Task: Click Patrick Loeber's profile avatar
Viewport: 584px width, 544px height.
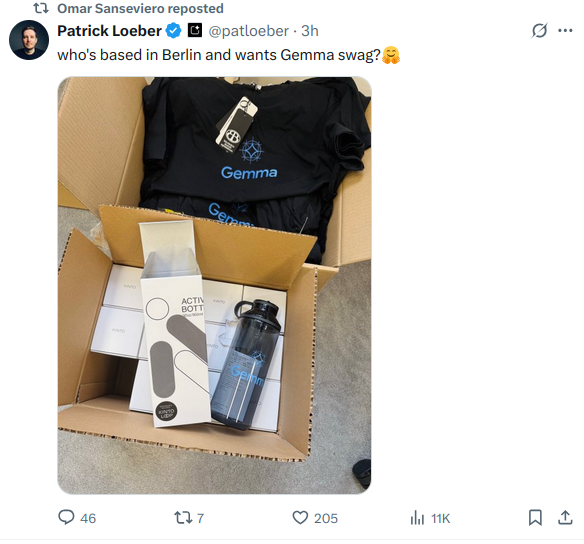Action: (x=29, y=40)
